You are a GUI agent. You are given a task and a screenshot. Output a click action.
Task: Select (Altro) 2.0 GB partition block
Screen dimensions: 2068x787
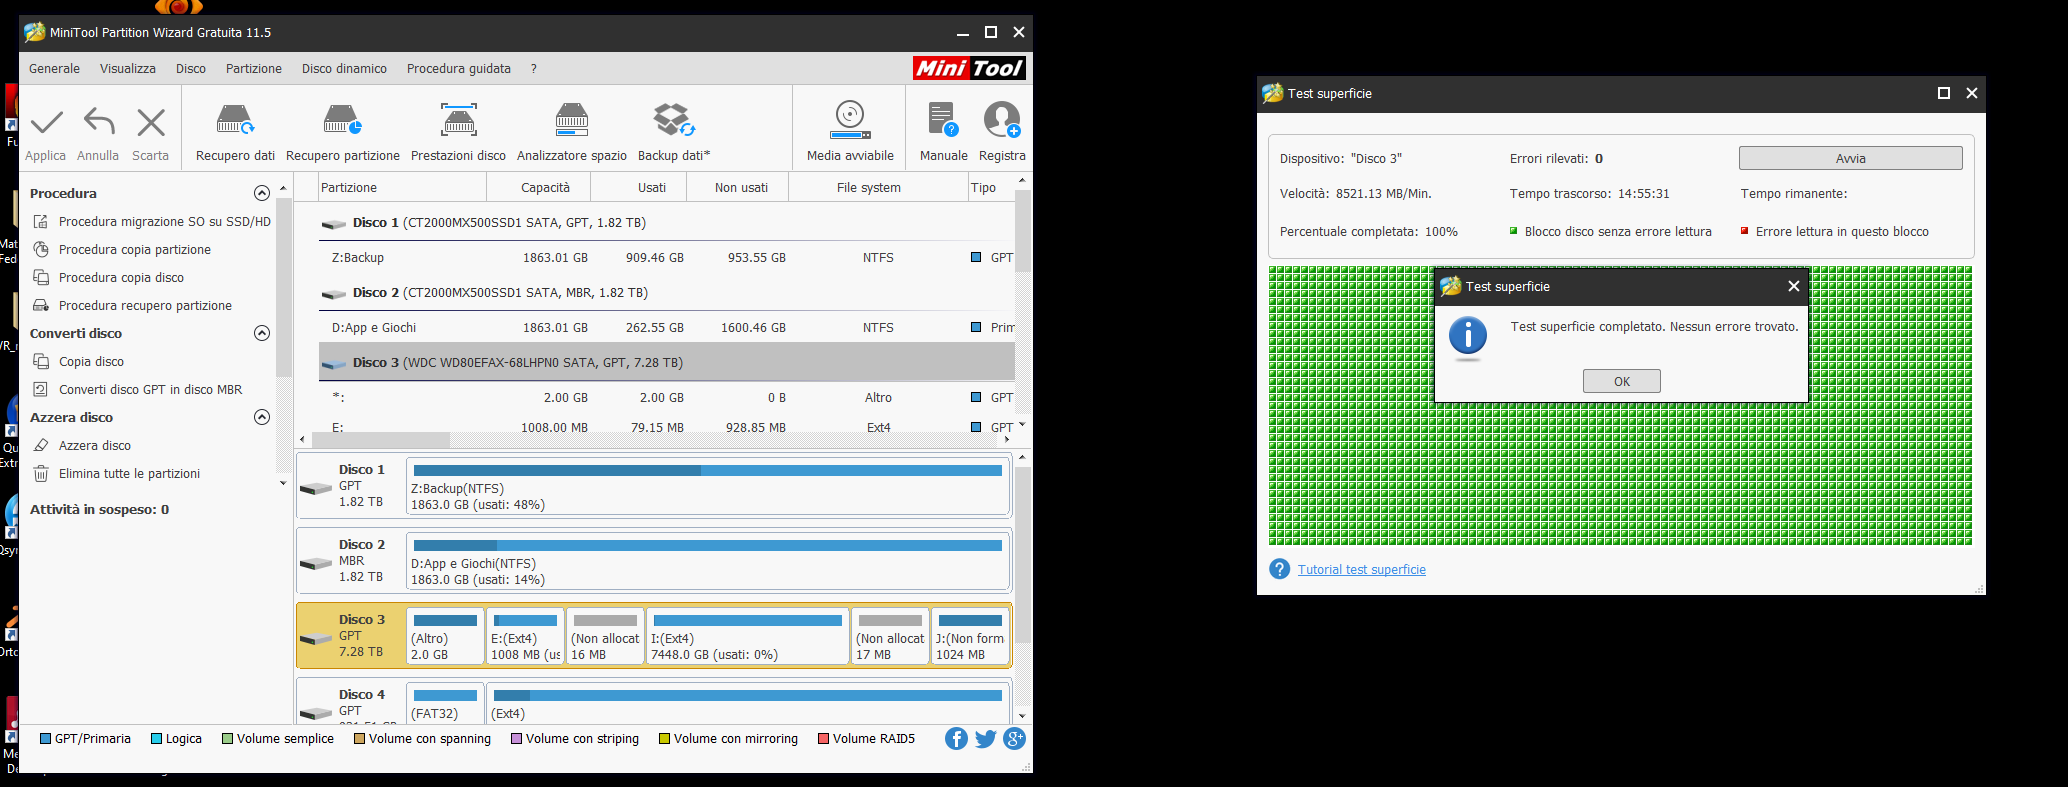point(445,637)
